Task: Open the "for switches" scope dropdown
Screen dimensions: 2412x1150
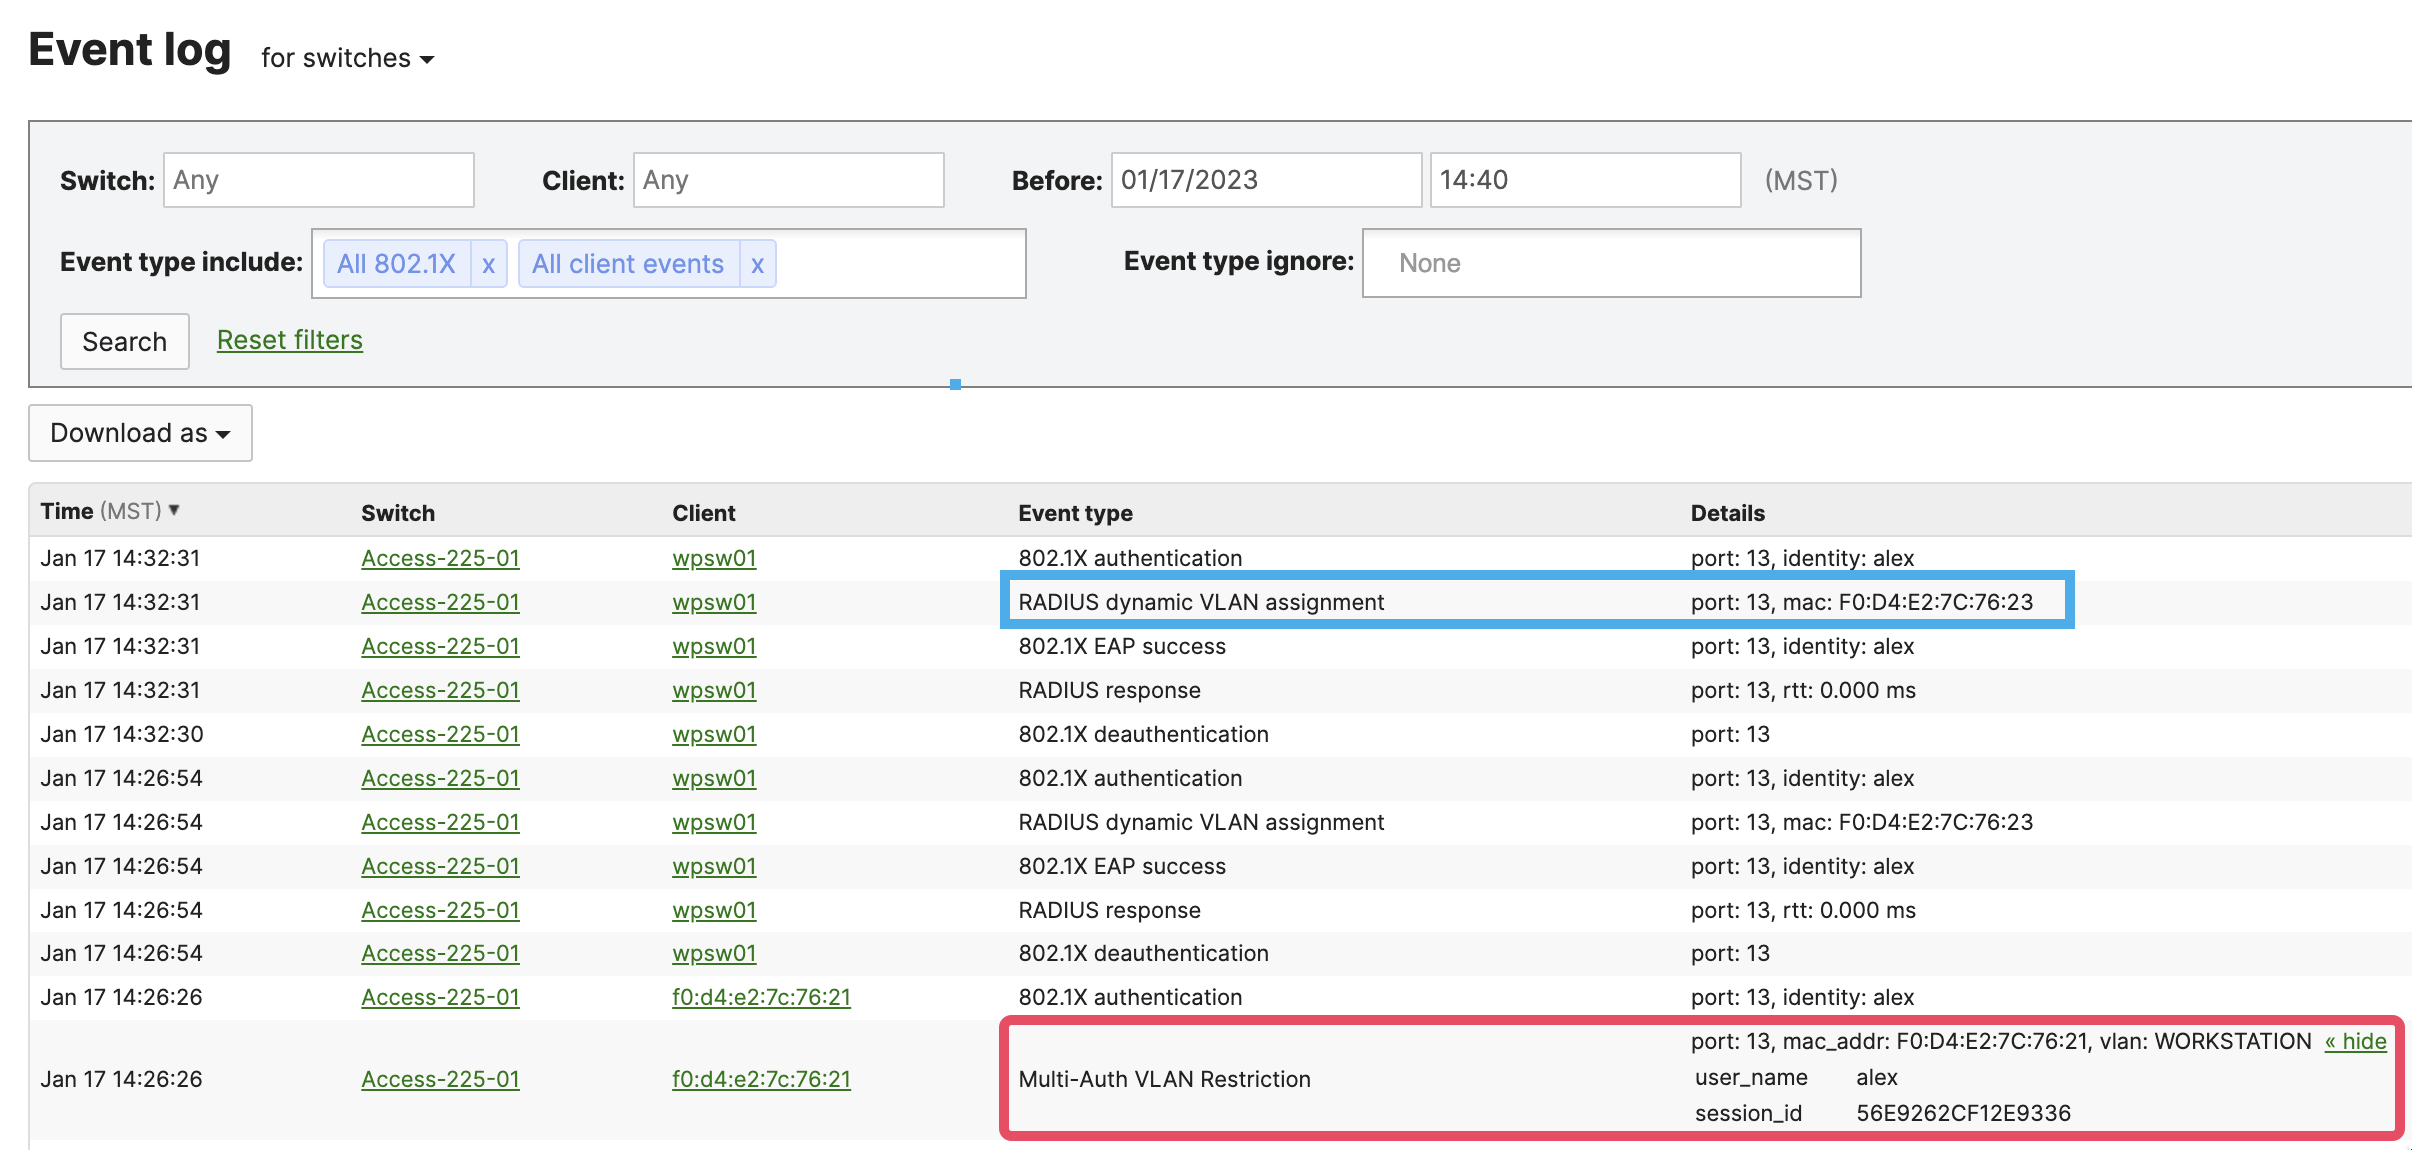Action: [346, 57]
